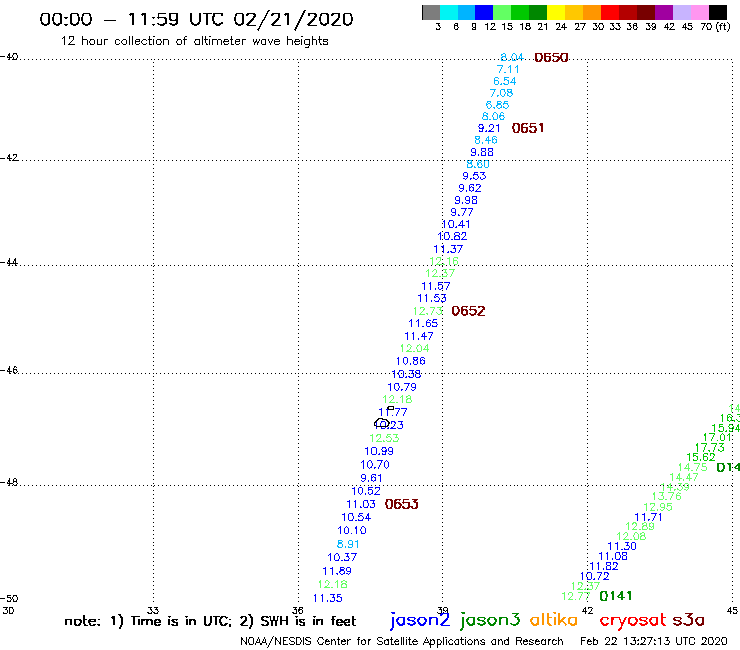Image resolution: width=740 pixels, height=650 pixels.
Task: Click the cryosat satellite legend label
Action: pos(632,621)
